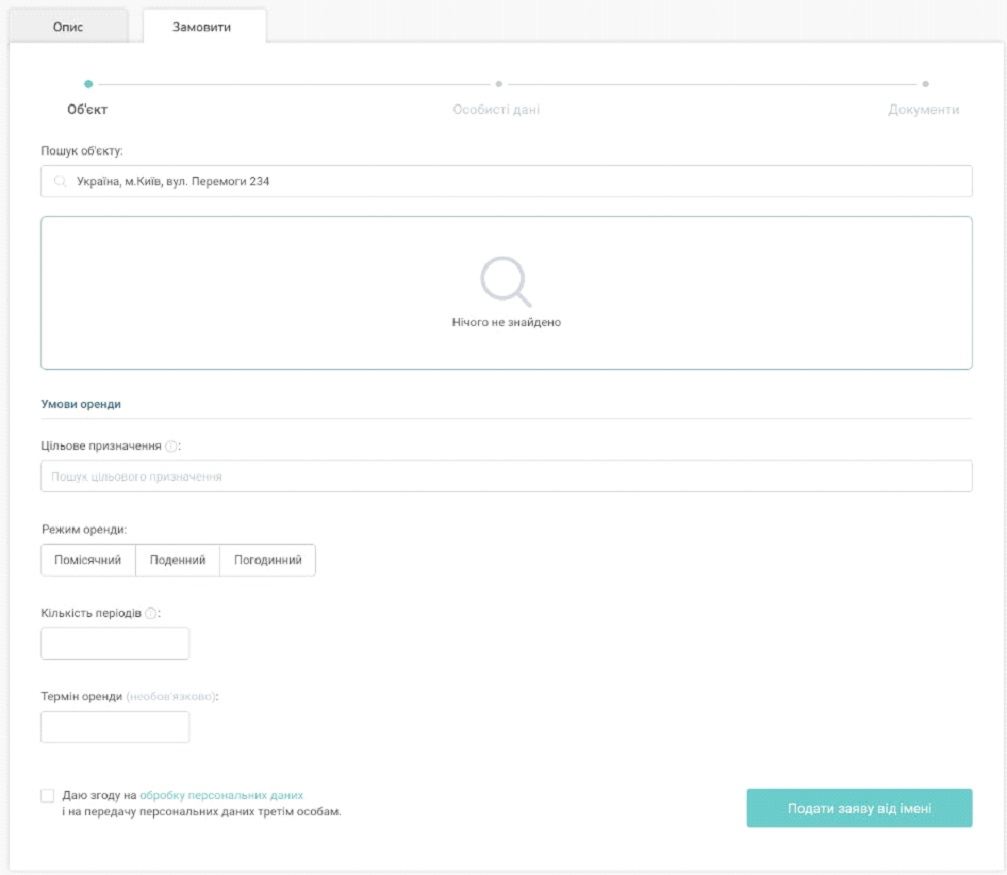Click the search magnifier icon in object field
1007x875 pixels.
click(60, 182)
